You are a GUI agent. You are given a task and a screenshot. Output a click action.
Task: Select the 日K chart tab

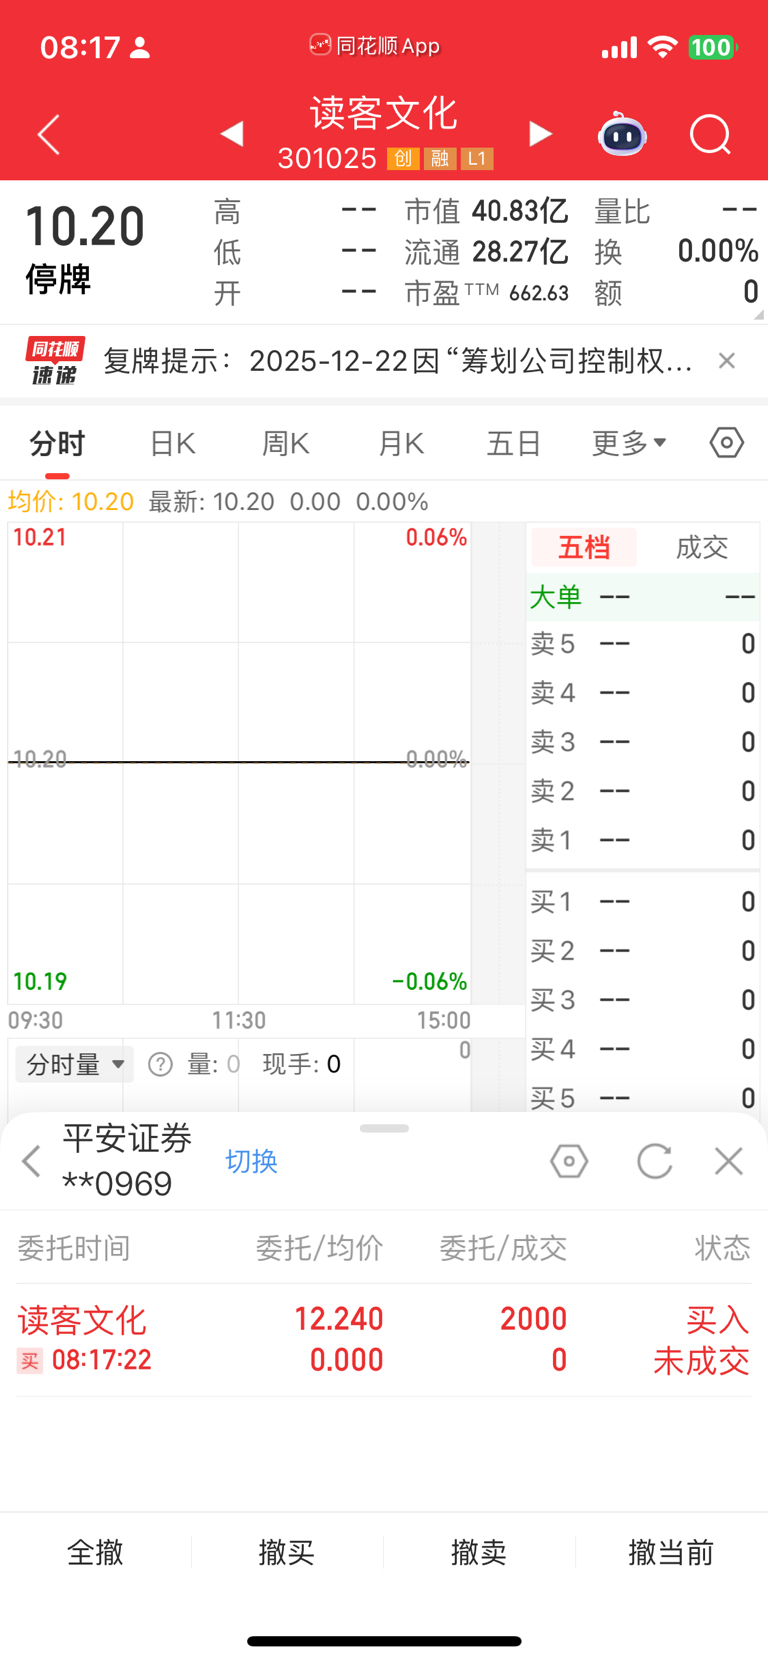pos(172,443)
